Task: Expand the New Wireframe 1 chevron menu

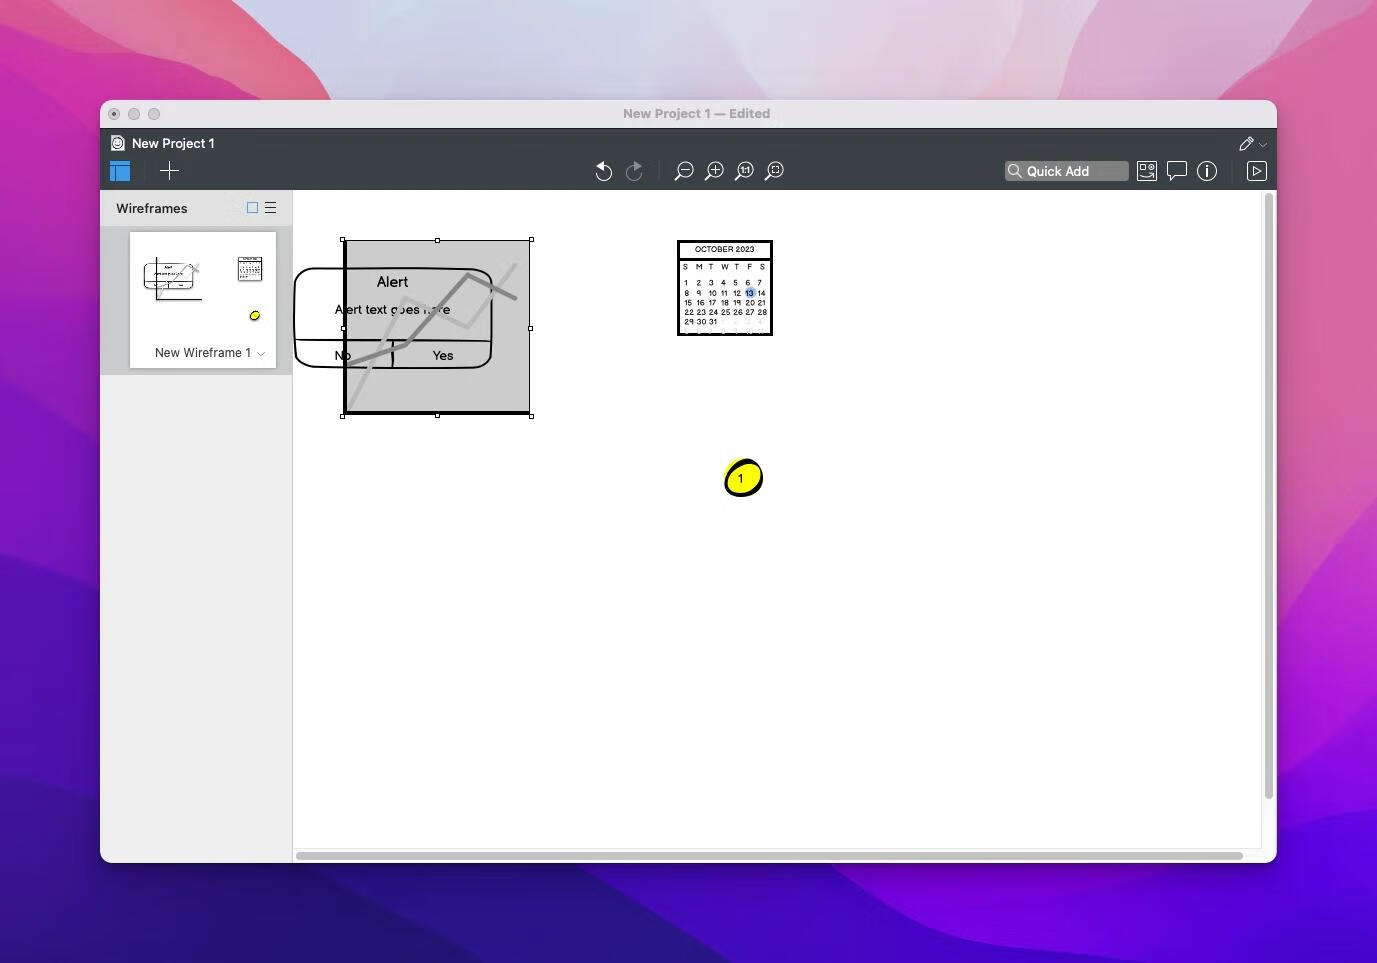Action: [261, 353]
